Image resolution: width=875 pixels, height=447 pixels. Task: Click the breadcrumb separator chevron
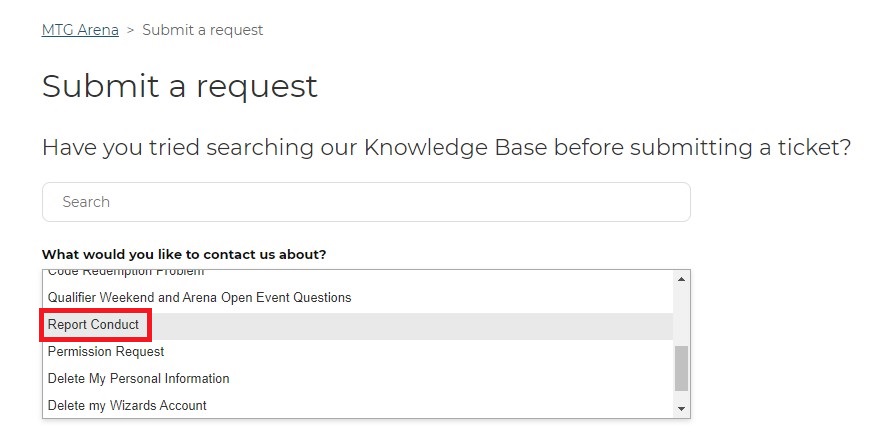point(130,30)
